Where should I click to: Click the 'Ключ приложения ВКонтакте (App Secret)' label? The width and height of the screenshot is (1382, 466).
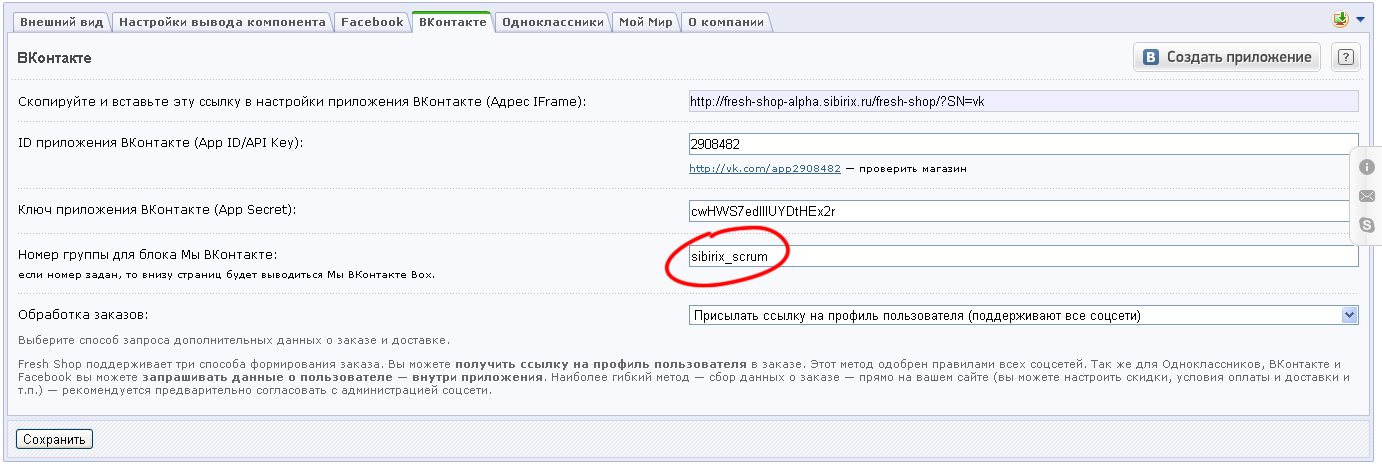(x=159, y=209)
